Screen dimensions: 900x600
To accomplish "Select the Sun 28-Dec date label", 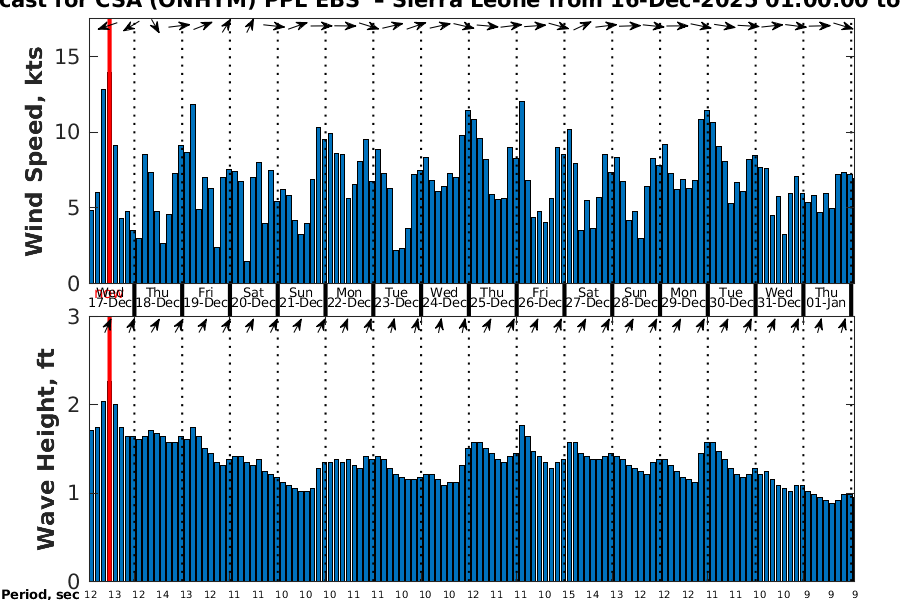I will [x=636, y=297].
